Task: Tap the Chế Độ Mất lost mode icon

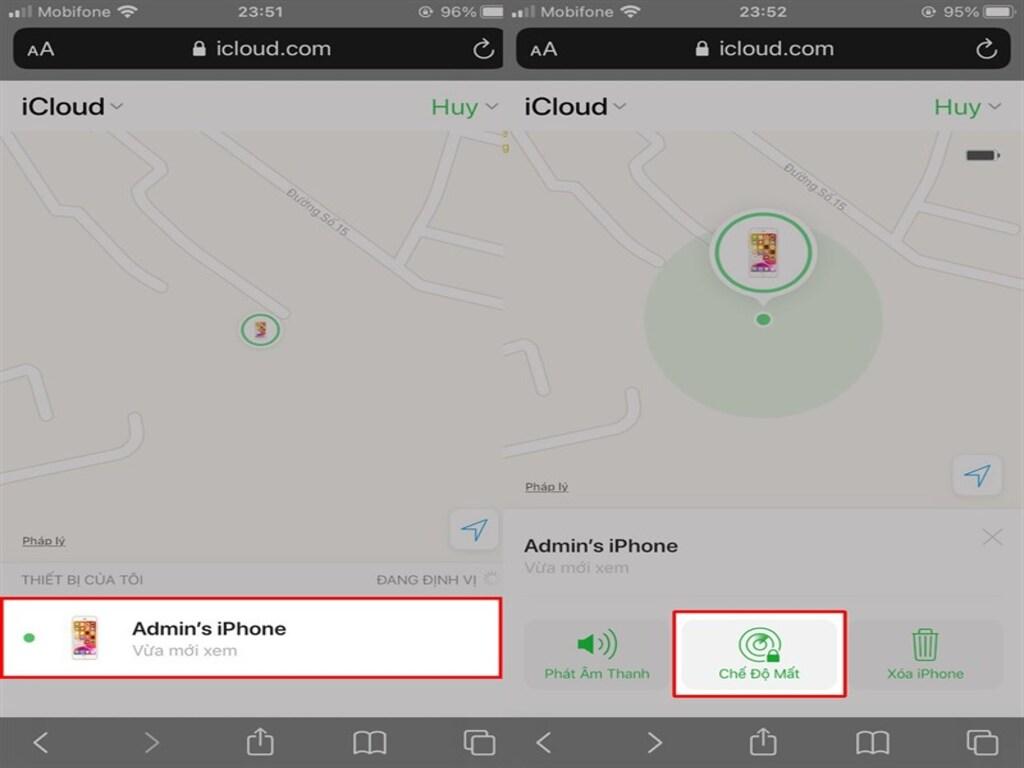Action: (x=760, y=645)
